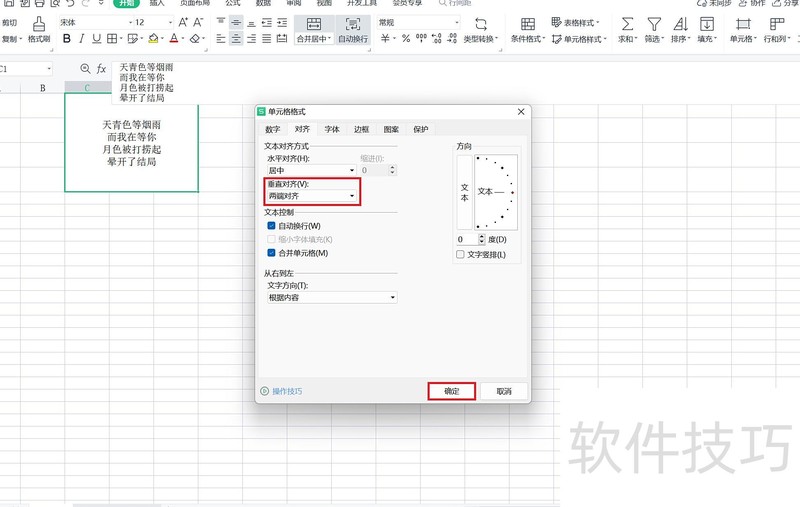Uncheck the 自动换行 wrap text checkbox
Screen dimensions: 800x507
click(x=272, y=226)
